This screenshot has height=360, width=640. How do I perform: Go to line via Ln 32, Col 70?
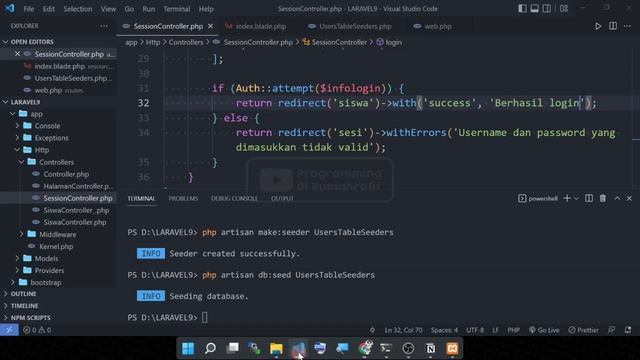pyautogui.click(x=403, y=330)
